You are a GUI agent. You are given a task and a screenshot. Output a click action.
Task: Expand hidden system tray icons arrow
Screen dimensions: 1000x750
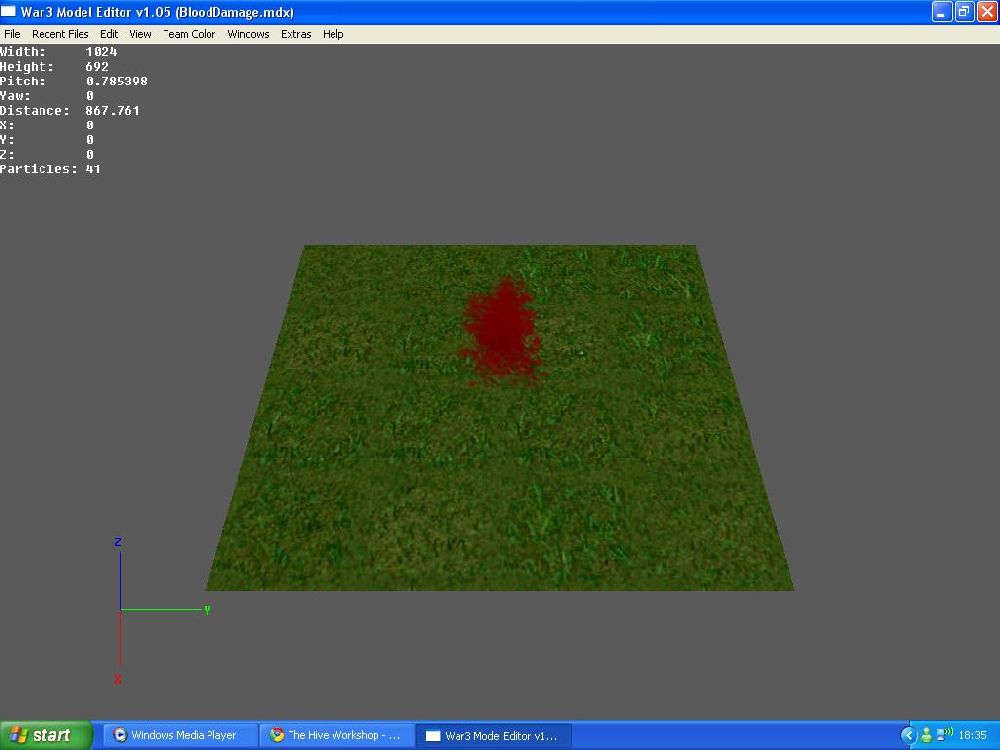[908, 735]
